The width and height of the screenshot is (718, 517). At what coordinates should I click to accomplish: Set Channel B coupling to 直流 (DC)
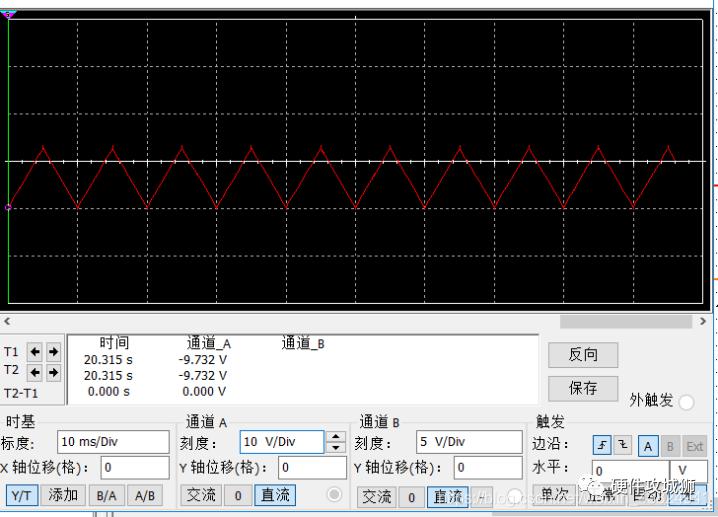(447, 497)
